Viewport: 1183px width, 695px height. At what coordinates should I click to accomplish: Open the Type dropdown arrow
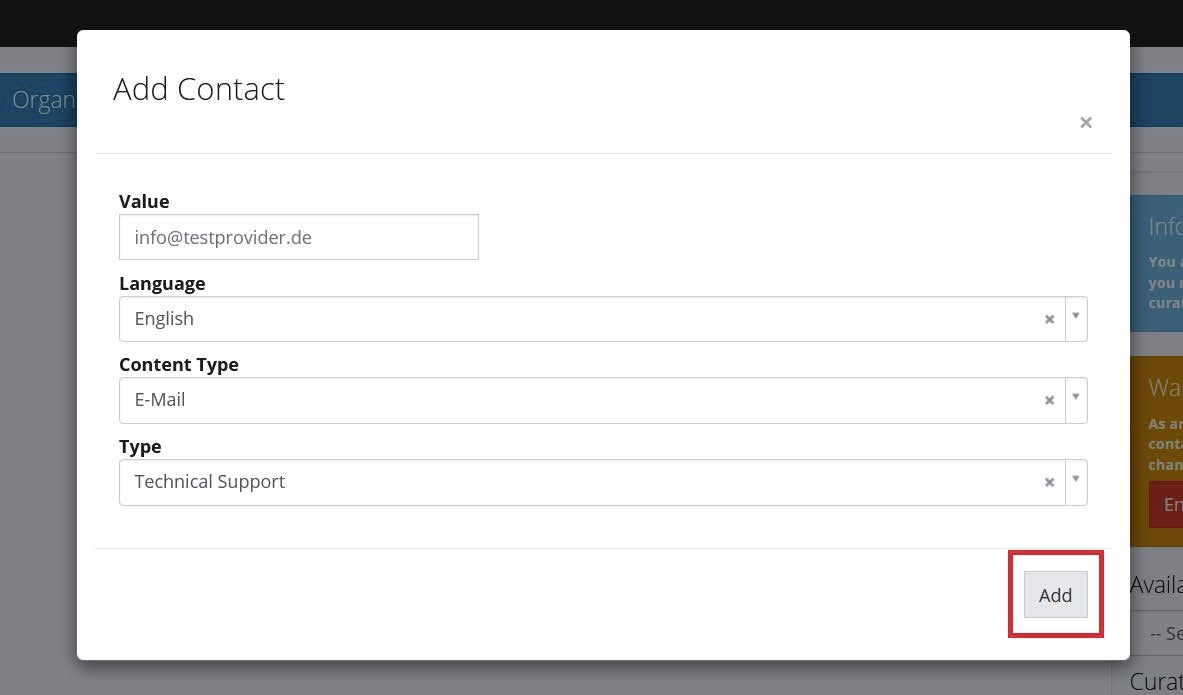(x=1076, y=480)
